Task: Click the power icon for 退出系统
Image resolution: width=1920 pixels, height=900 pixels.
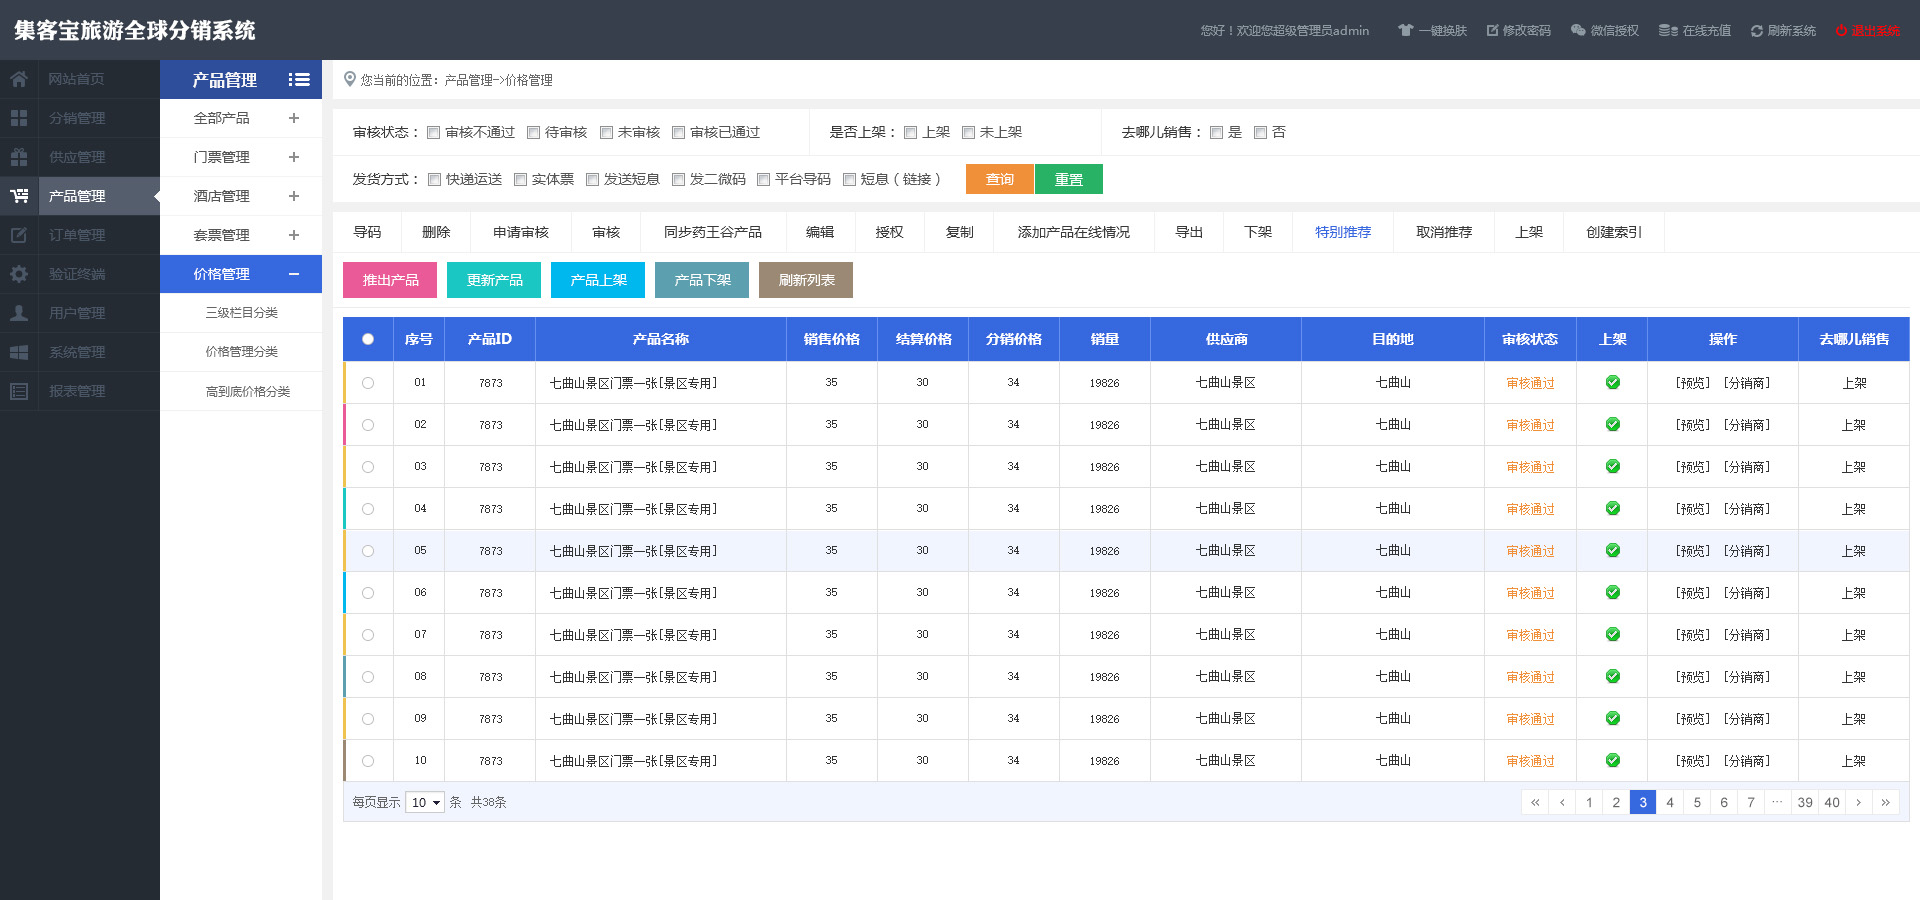Action: point(1841,31)
